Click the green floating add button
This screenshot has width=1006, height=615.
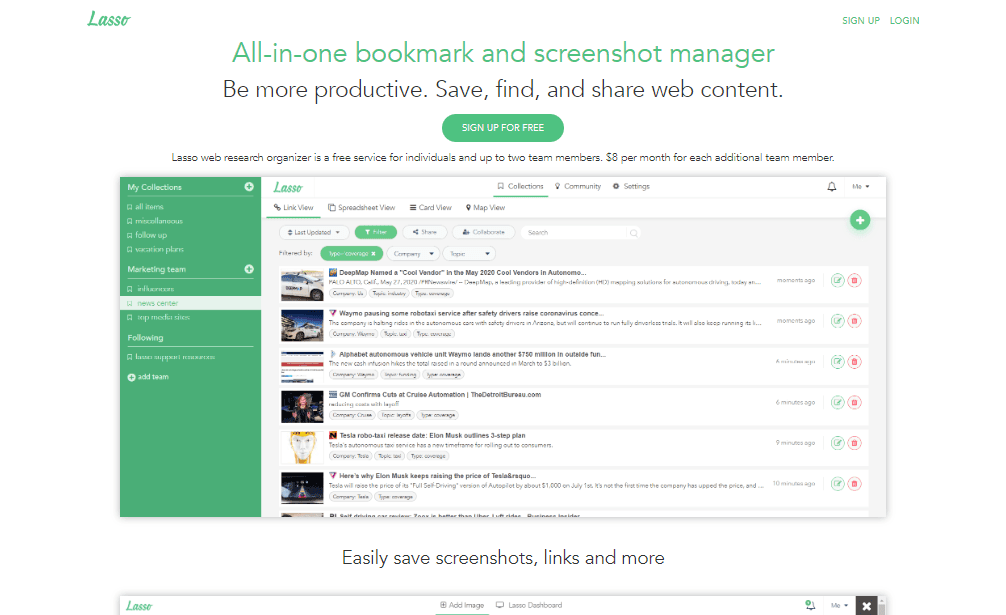860,221
